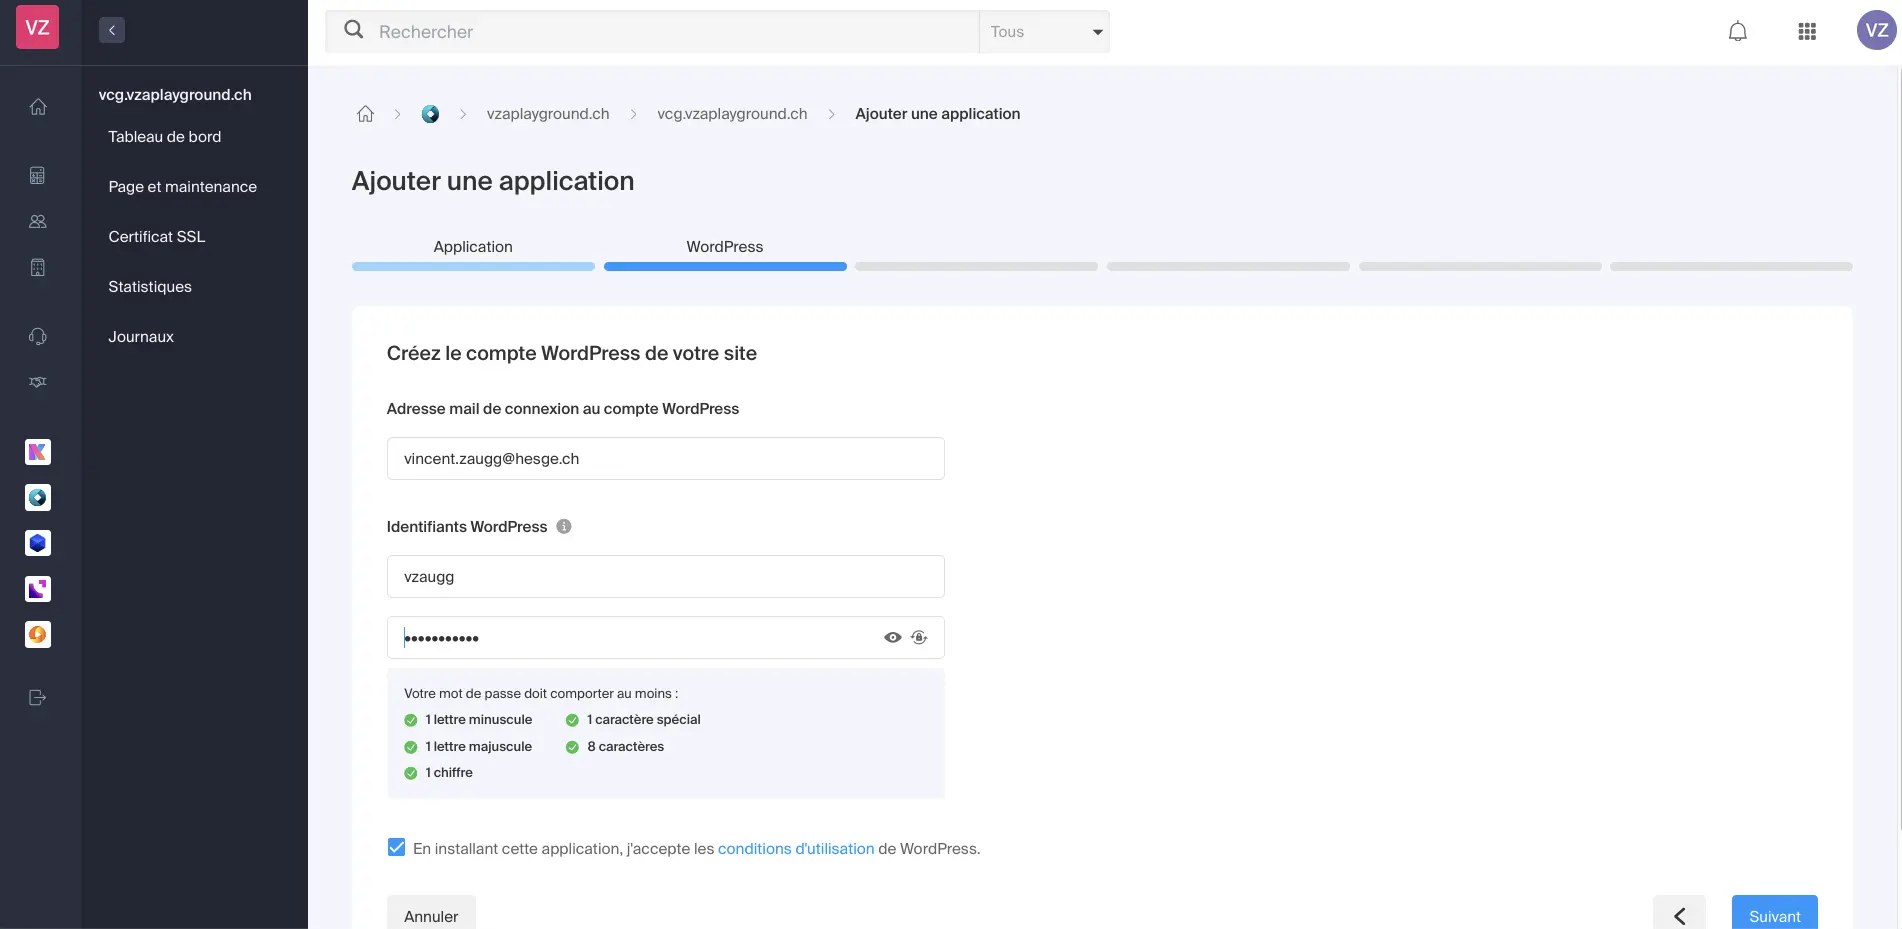This screenshot has height=929, width=1902.
Task: Click the WordPress username input field
Action: pos(665,577)
